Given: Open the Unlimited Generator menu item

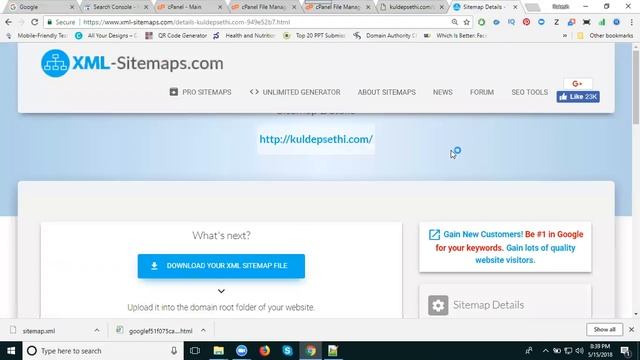Looking at the screenshot, I should [x=295, y=92].
